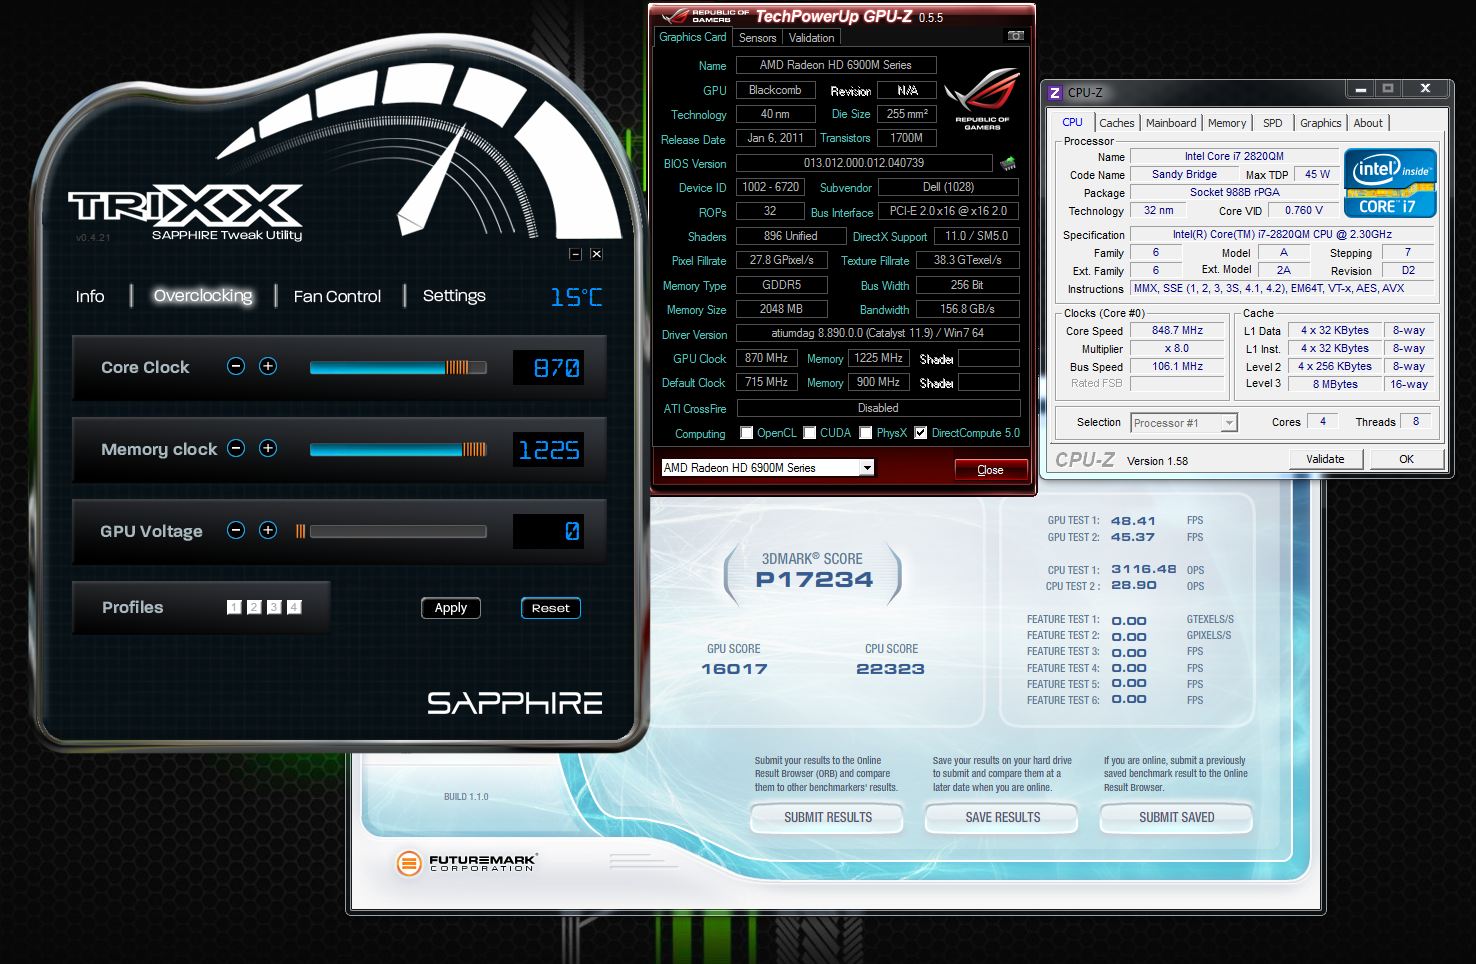Viewport: 1476px width, 964px height.
Task: Switch to GPU-Z Validation tab
Action: [x=811, y=38]
